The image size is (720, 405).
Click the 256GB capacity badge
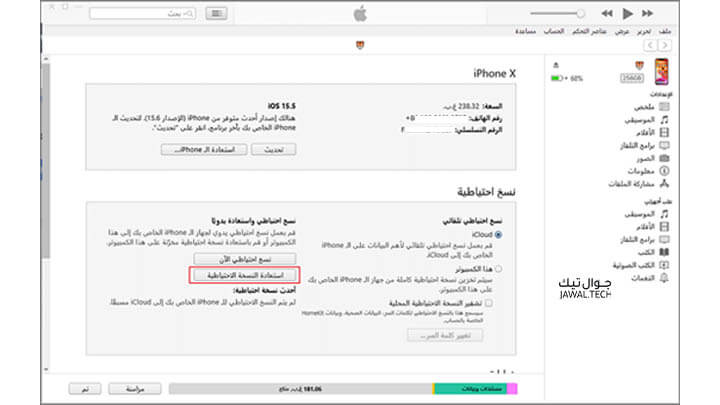pos(631,79)
